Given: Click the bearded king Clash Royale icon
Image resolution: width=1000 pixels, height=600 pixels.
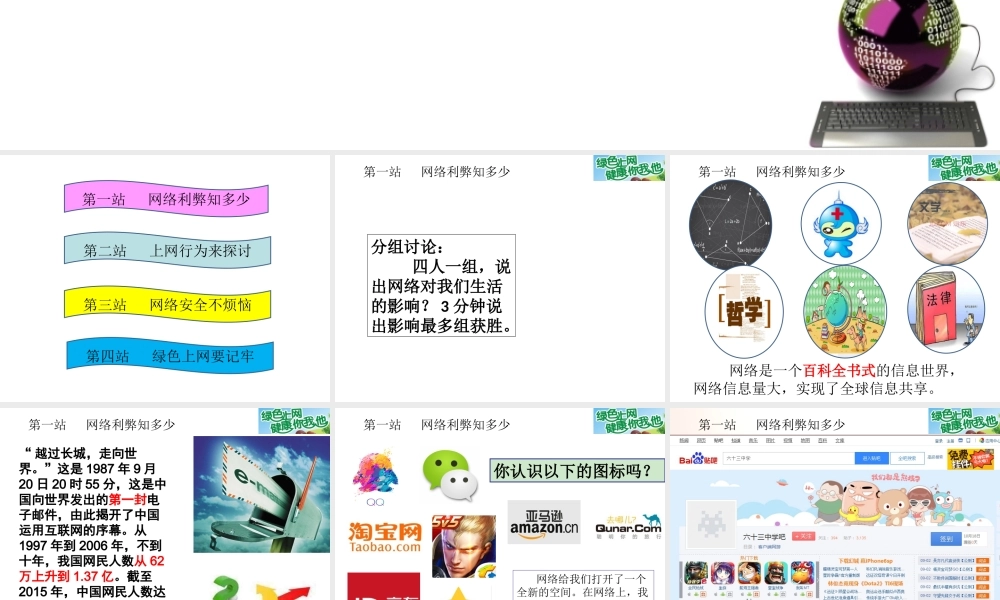Looking at the screenshot, I should tap(776, 573).
